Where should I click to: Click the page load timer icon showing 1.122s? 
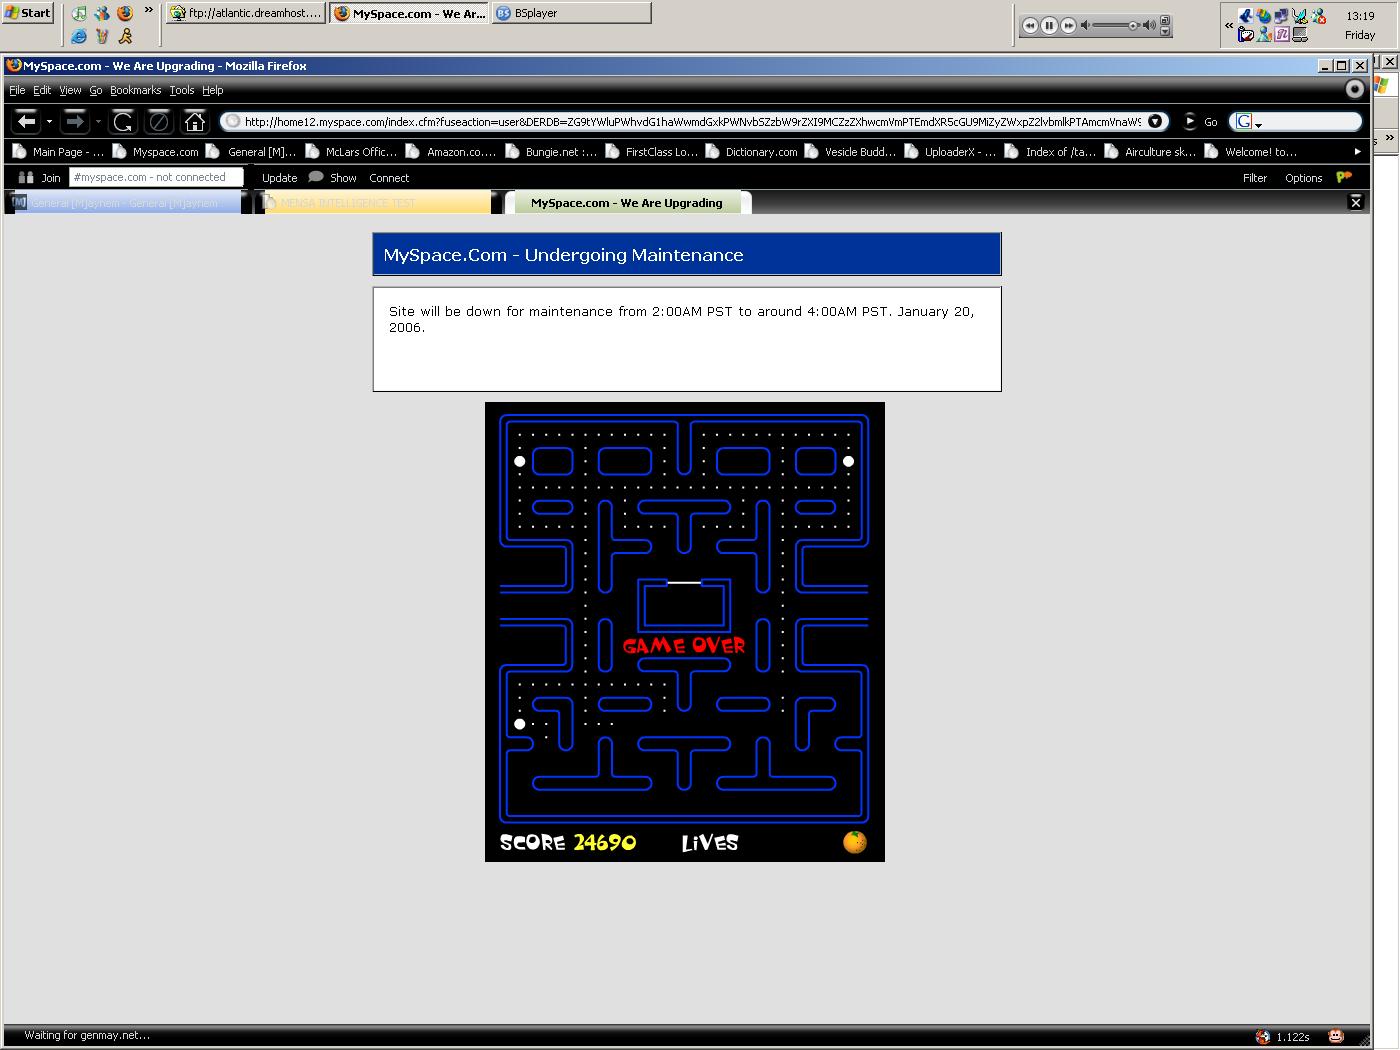click(x=1263, y=1036)
